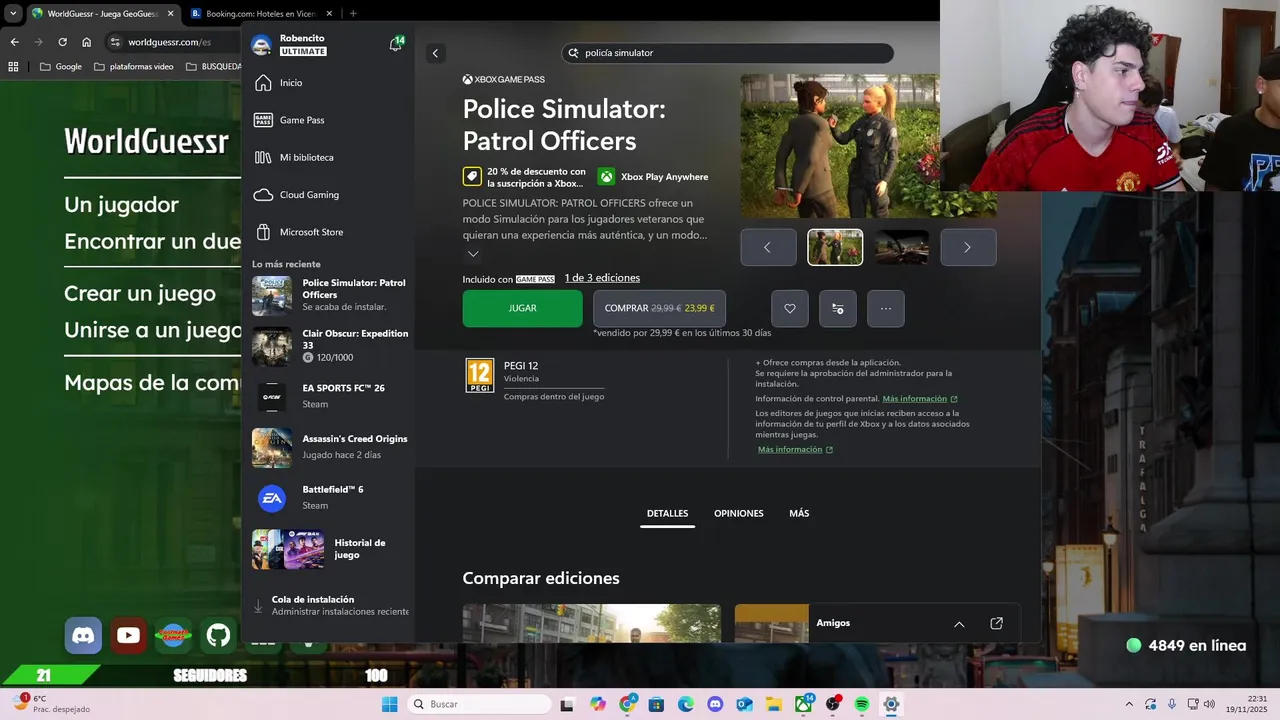Screen dimensions: 1280x720
Task: Open site information icon in address bar
Action: pyautogui.click(x=115, y=42)
